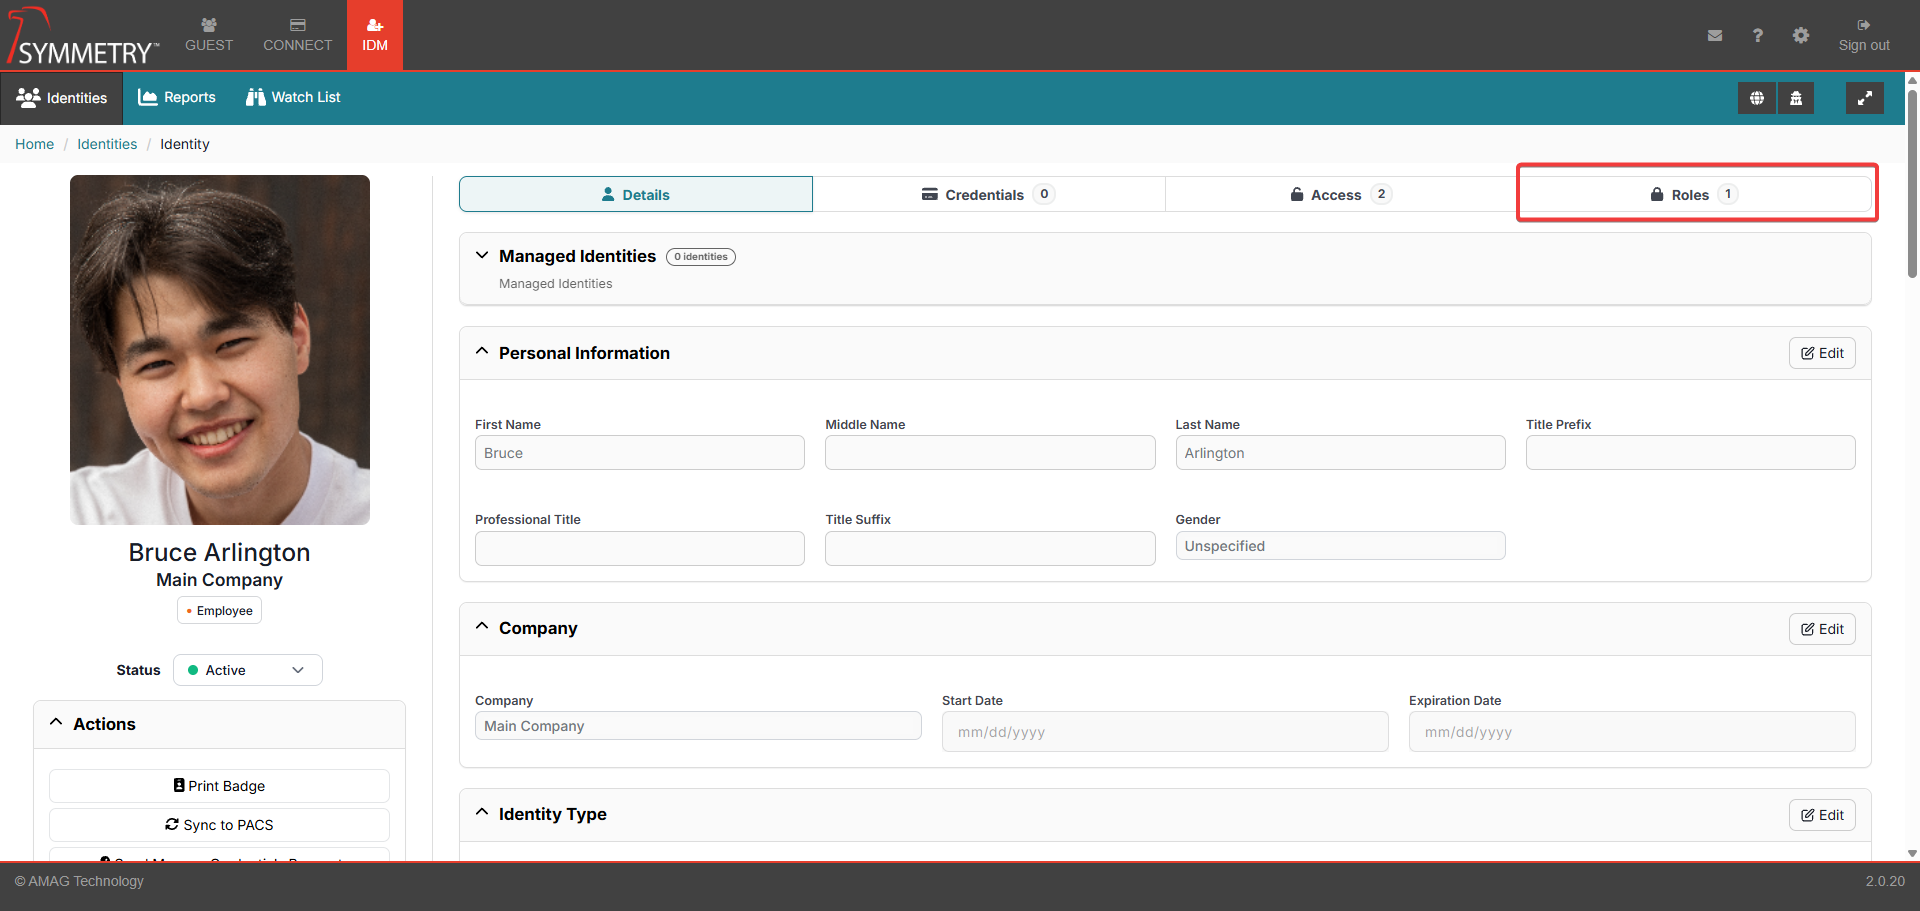Click the globe language icon

click(x=1756, y=98)
